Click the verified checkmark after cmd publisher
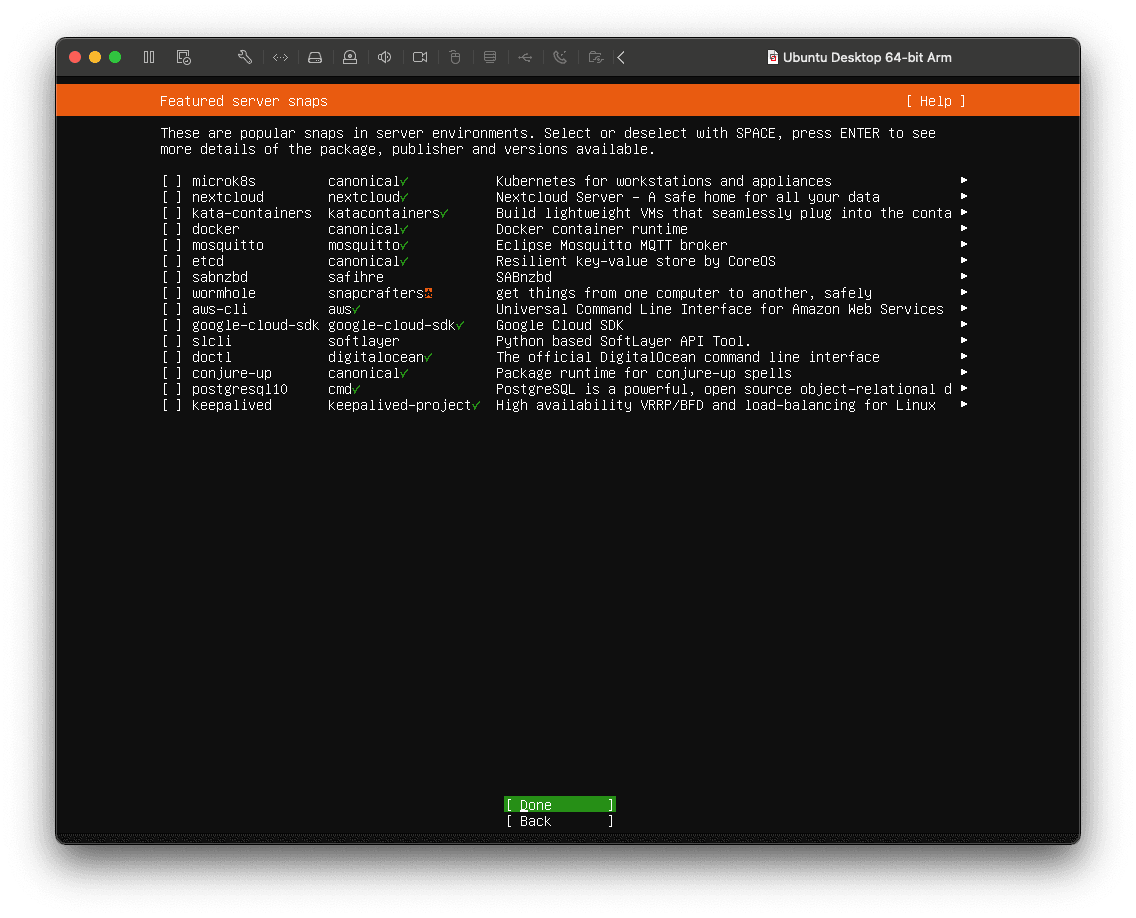The width and height of the screenshot is (1136, 918). pyautogui.click(x=356, y=390)
